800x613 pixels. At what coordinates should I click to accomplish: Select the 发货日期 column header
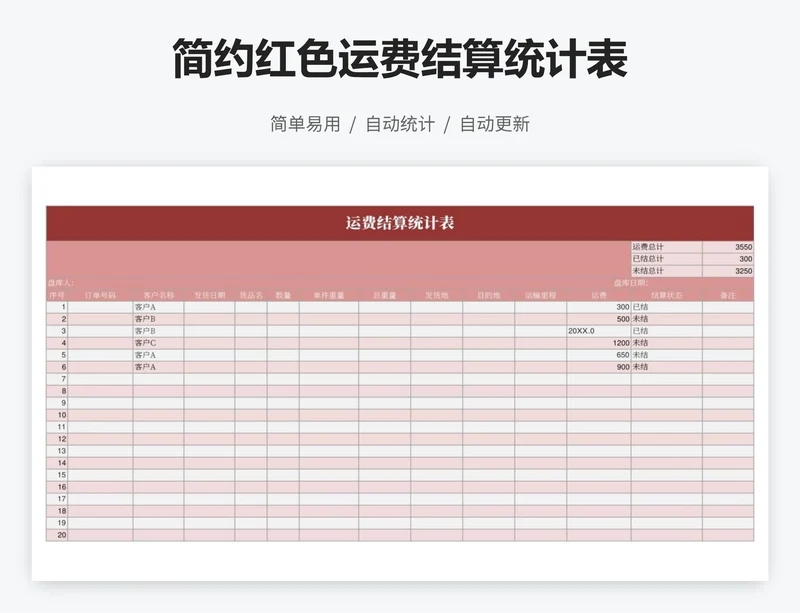(x=209, y=295)
